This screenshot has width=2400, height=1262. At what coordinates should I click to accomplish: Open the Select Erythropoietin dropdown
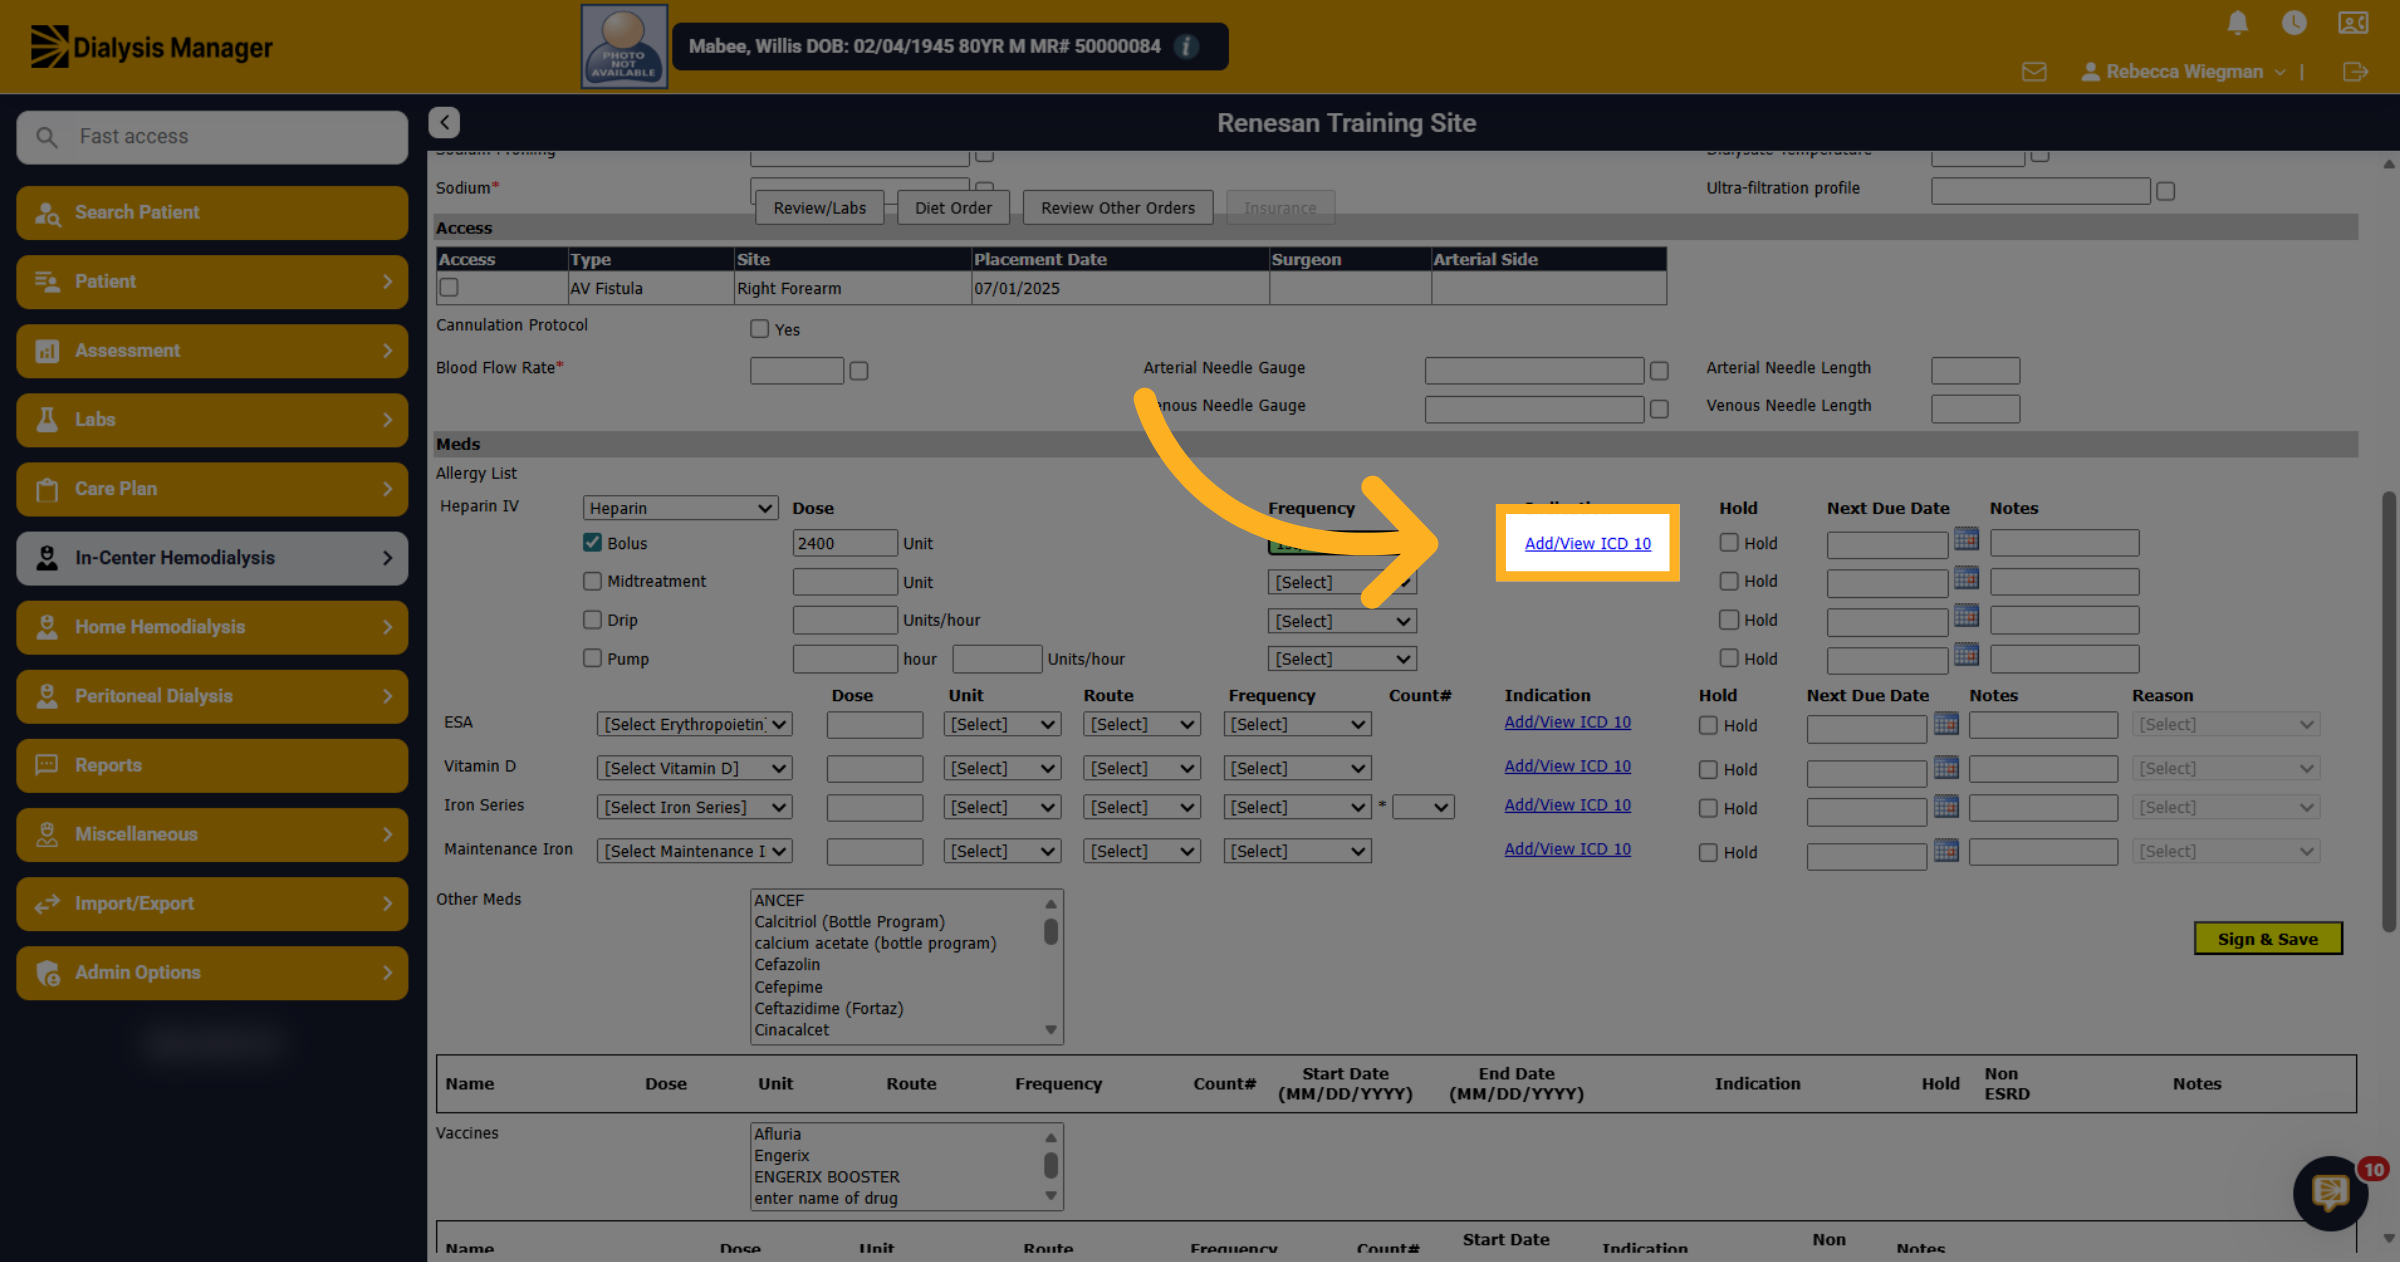(694, 724)
